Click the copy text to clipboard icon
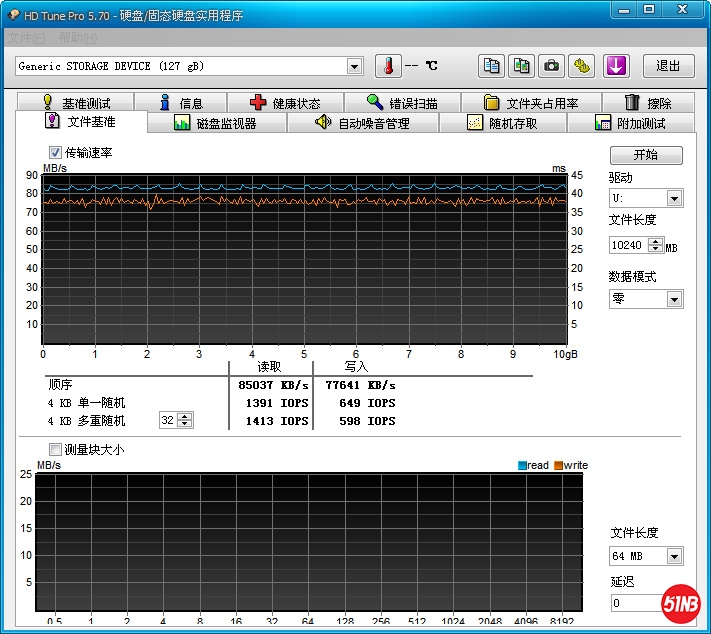This screenshot has height=634, width=711. click(491, 66)
